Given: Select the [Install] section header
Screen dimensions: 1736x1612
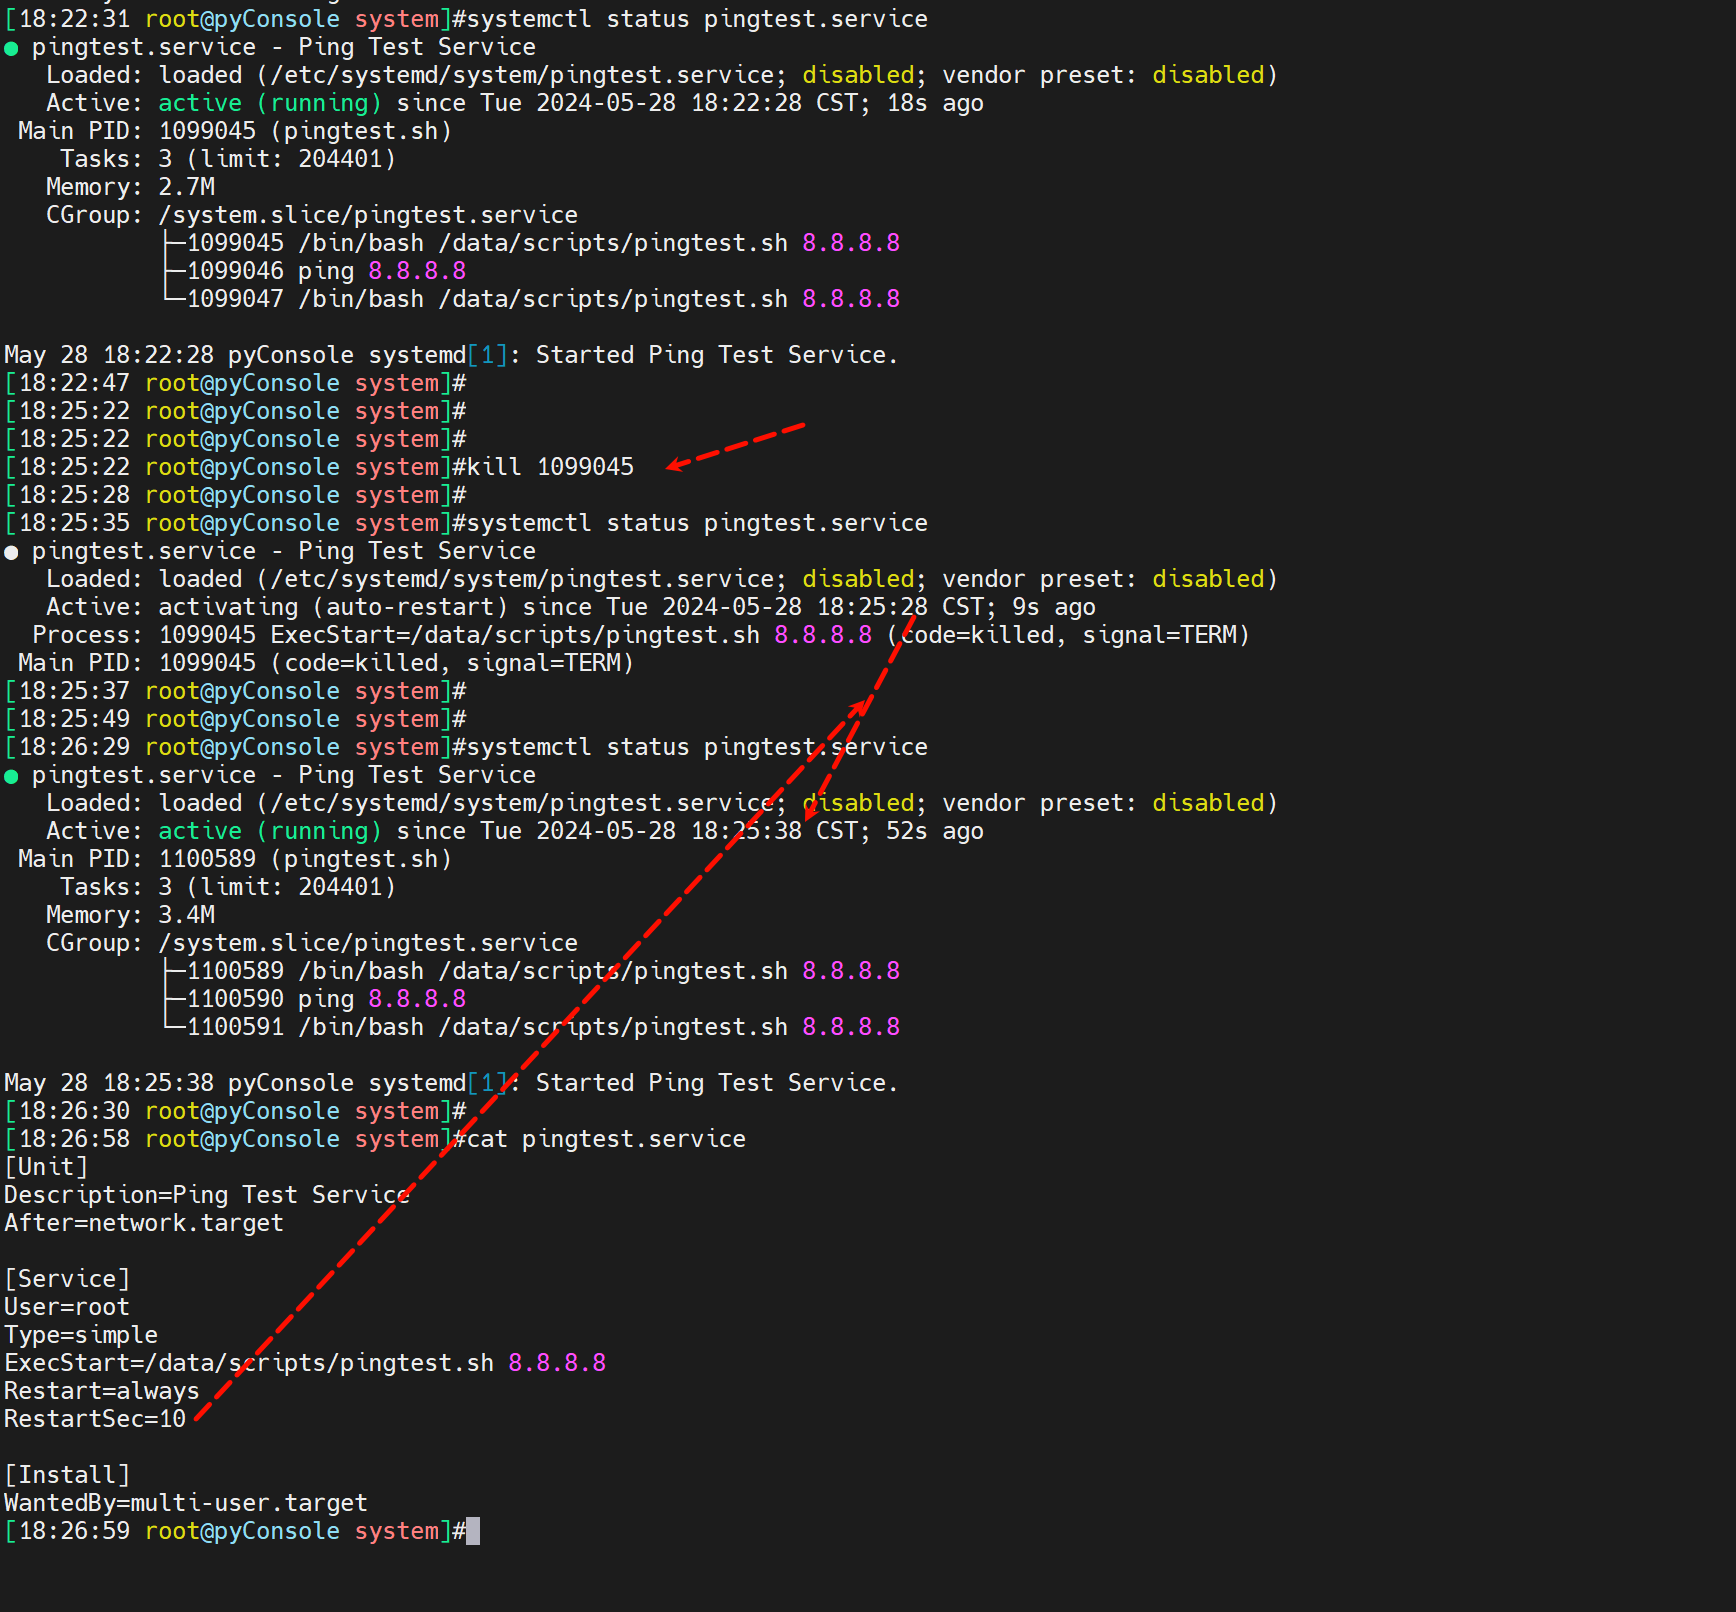Looking at the screenshot, I should point(67,1475).
